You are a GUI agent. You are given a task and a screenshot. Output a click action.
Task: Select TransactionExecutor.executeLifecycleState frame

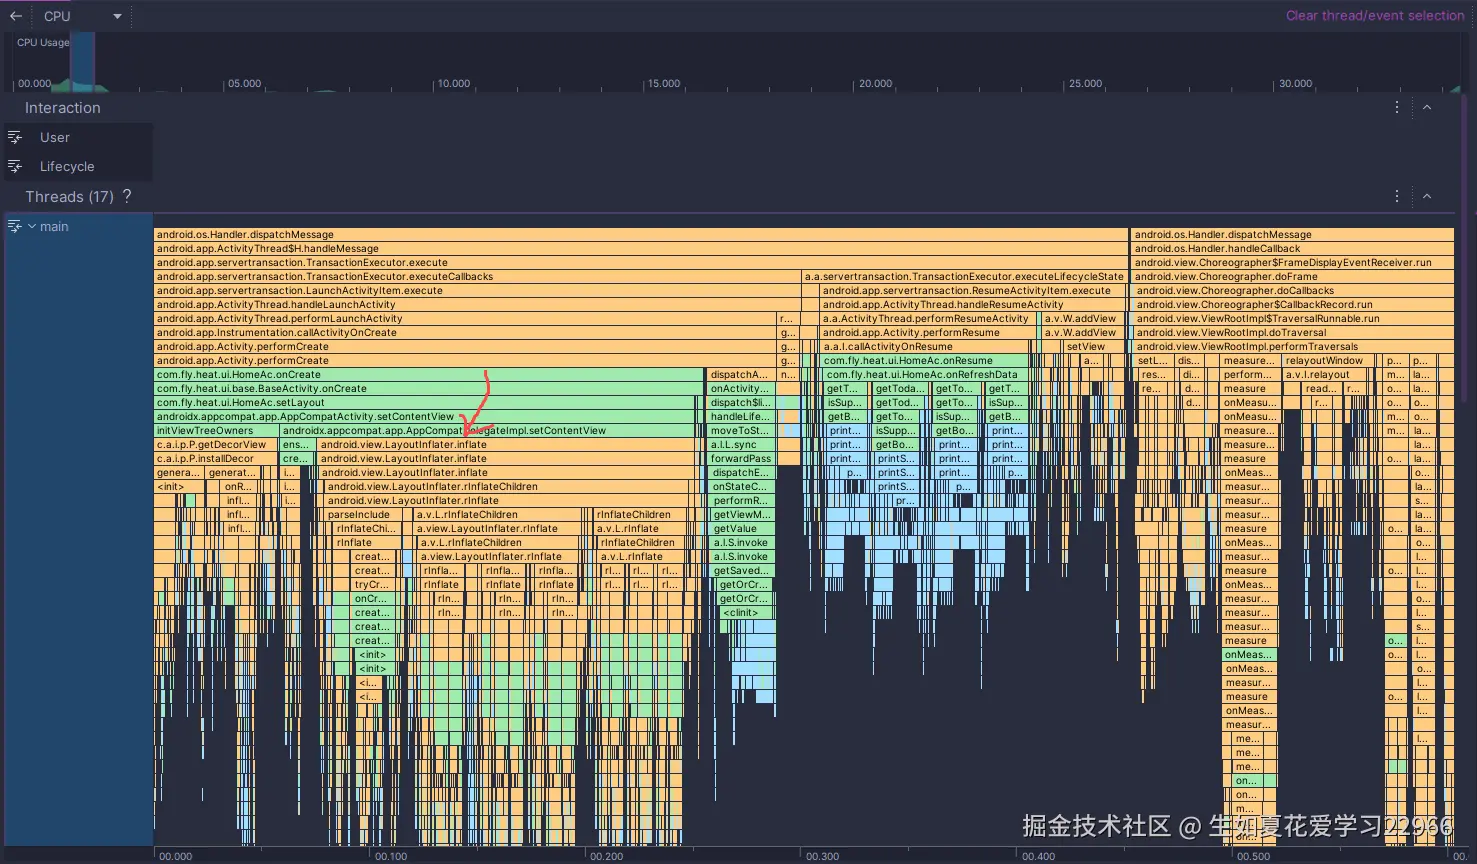[x=965, y=276]
